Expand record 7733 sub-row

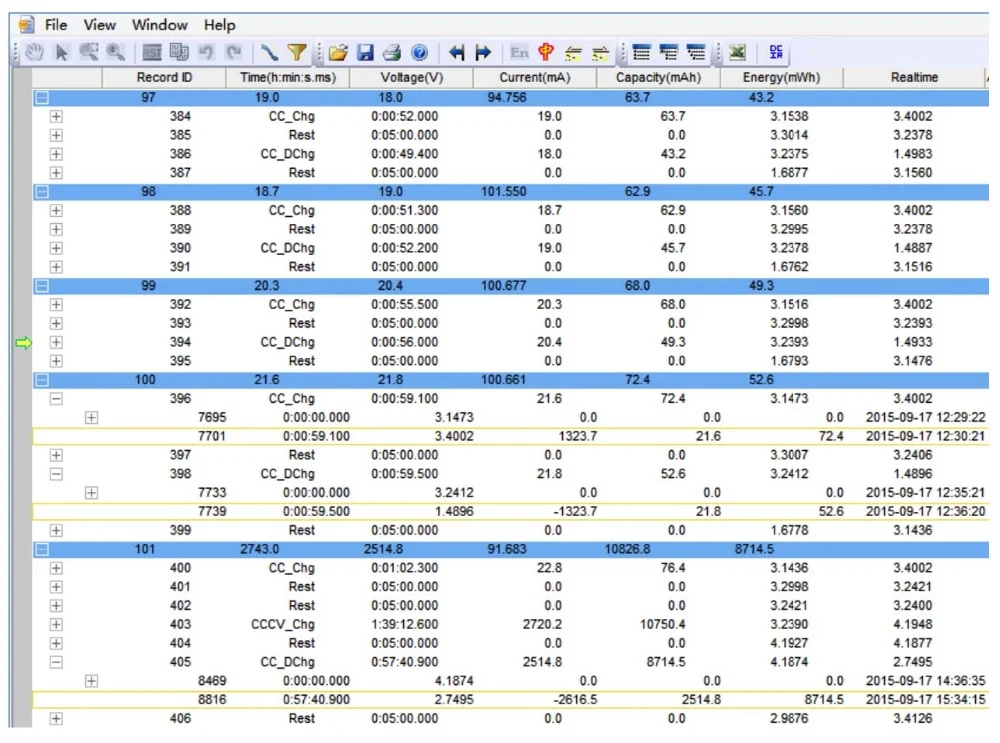click(91, 493)
